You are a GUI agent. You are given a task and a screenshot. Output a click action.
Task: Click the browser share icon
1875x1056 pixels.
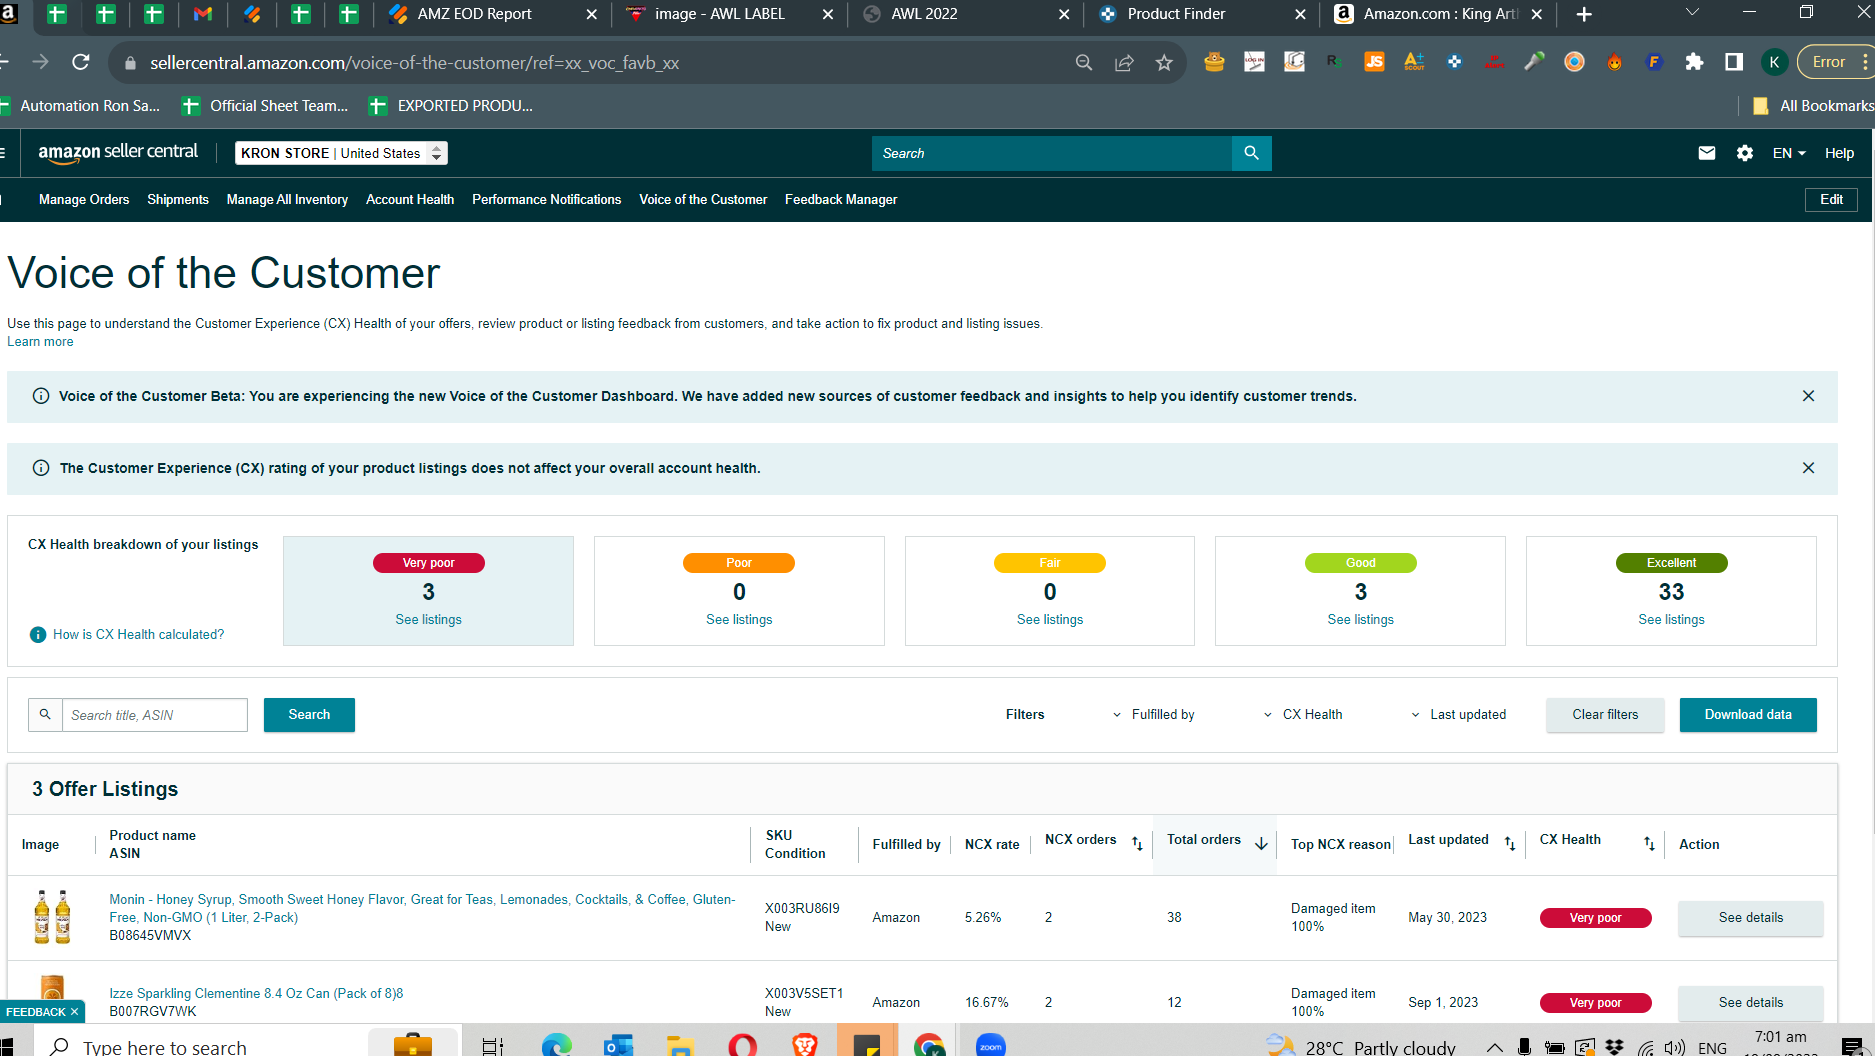click(1124, 63)
